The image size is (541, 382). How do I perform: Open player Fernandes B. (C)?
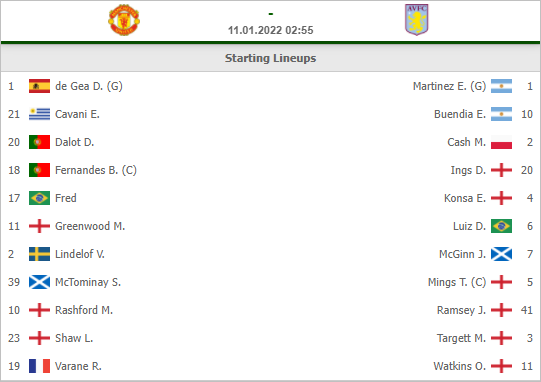pyautogui.click(x=96, y=170)
